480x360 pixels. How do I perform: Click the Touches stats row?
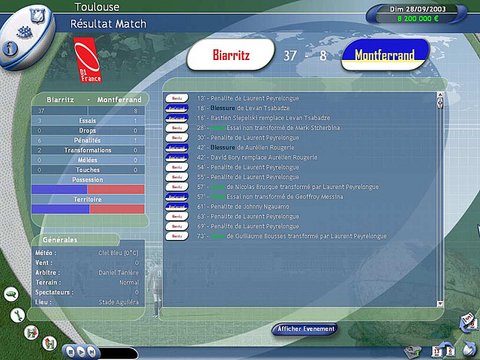click(x=88, y=170)
